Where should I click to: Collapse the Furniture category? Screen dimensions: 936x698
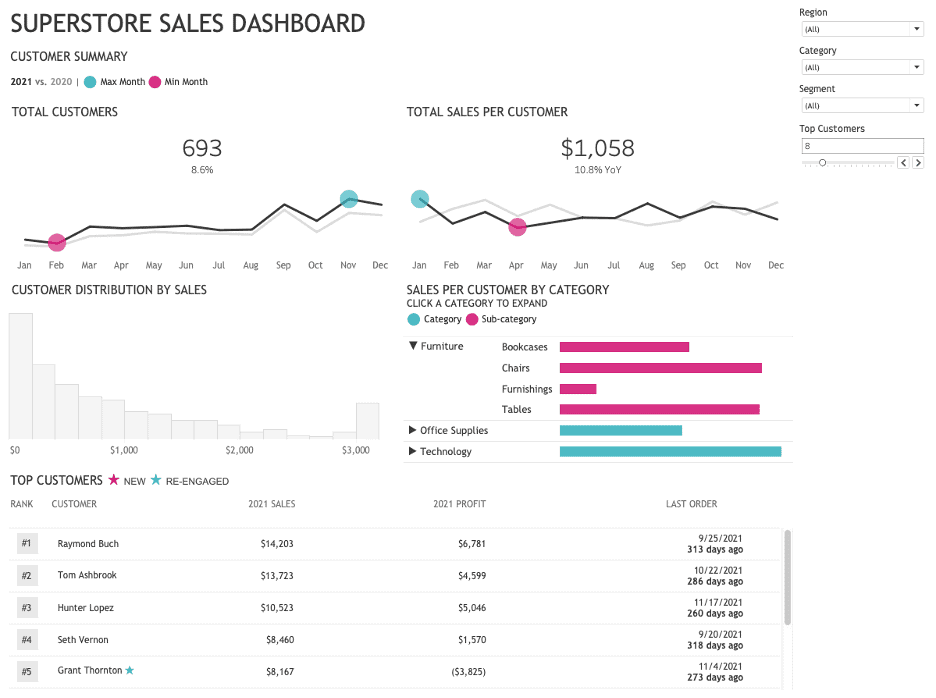(413, 346)
